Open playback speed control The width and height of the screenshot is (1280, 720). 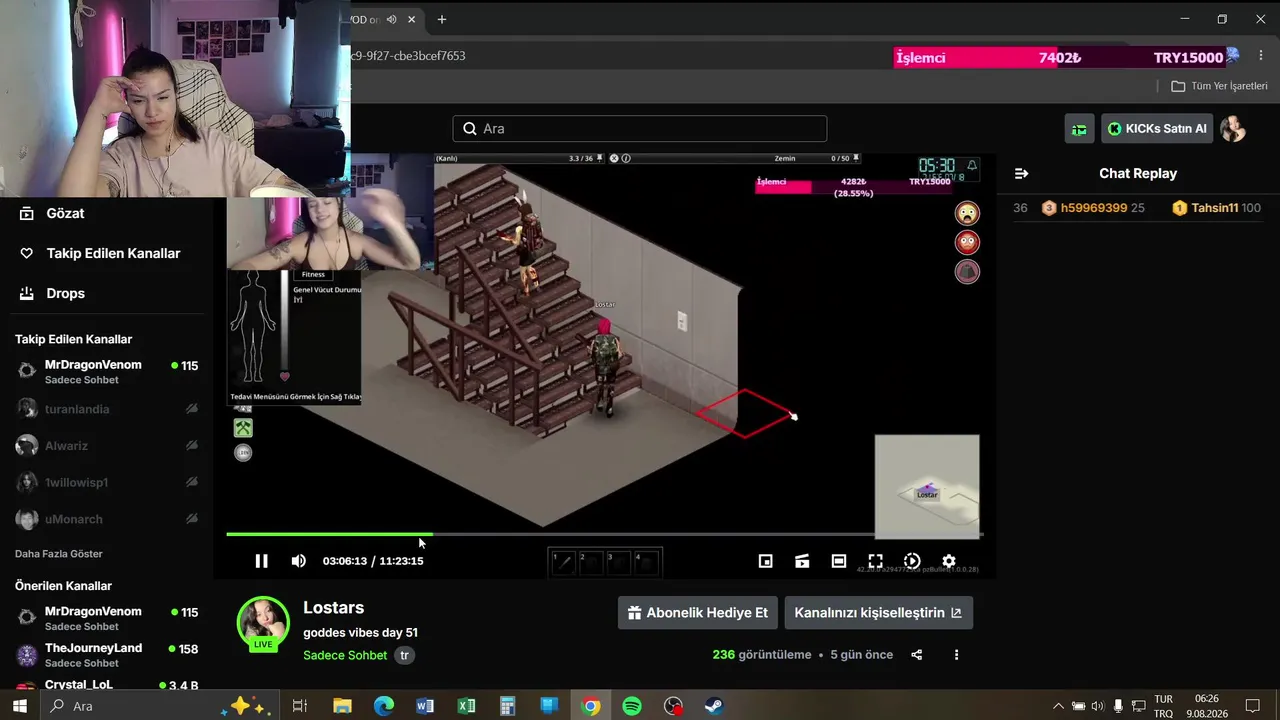912,561
